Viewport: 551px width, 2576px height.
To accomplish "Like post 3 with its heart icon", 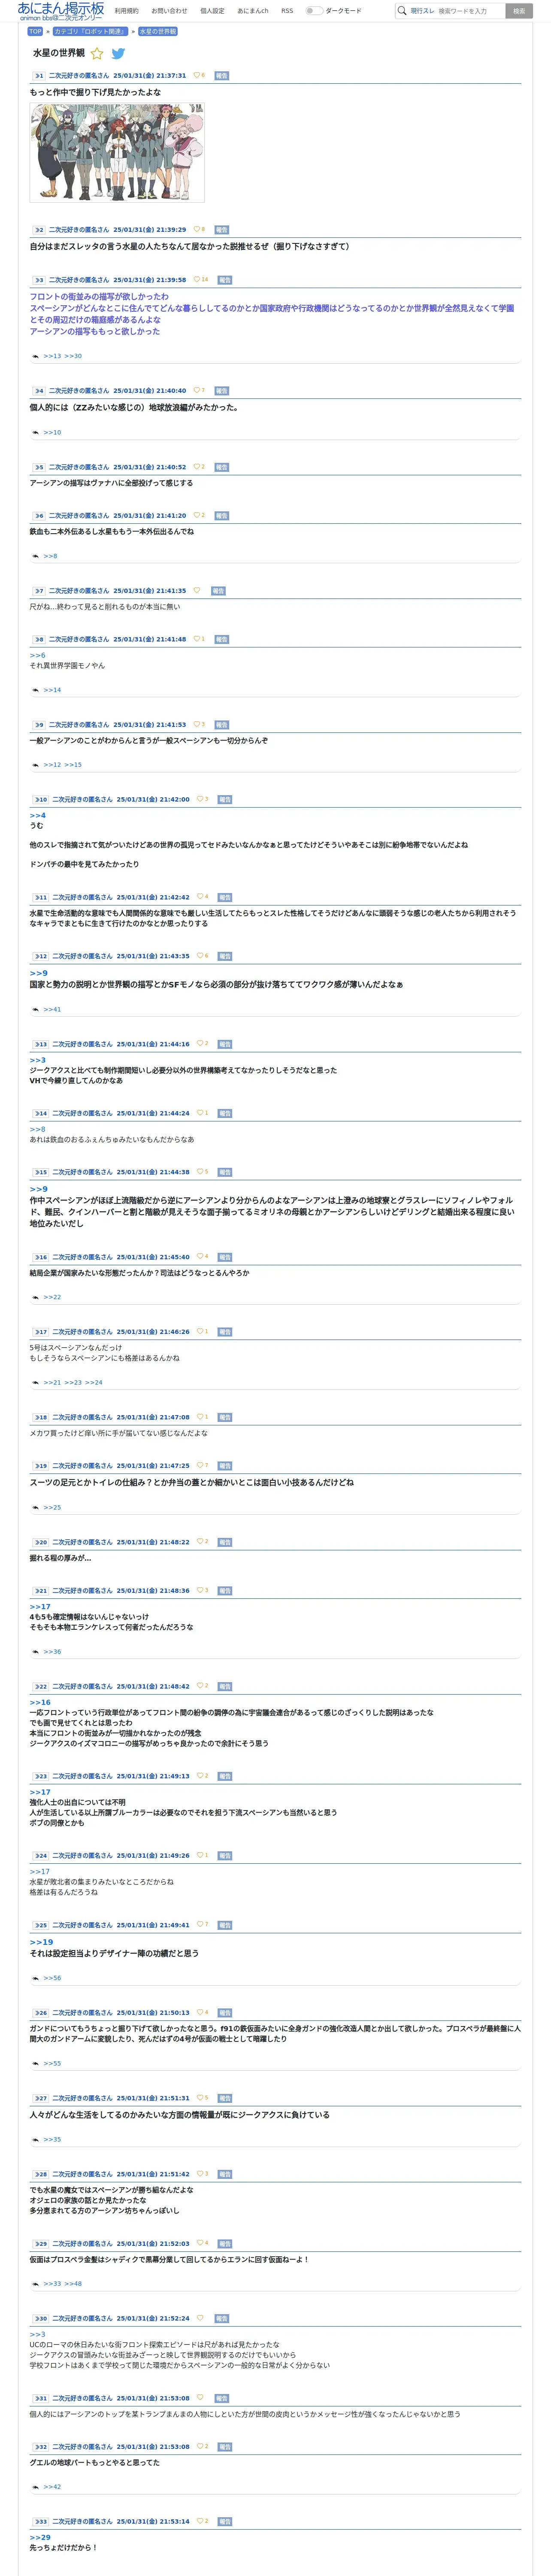I will point(196,279).
